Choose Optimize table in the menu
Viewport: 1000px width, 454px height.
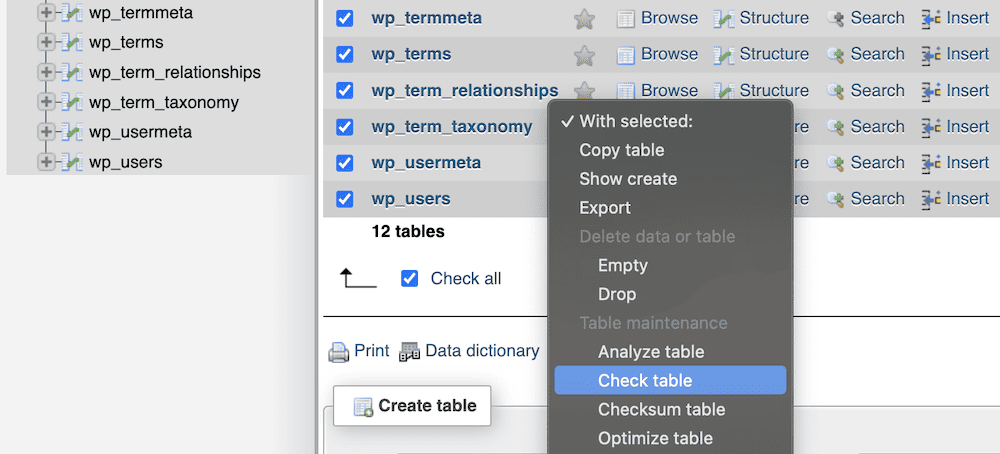[655, 438]
